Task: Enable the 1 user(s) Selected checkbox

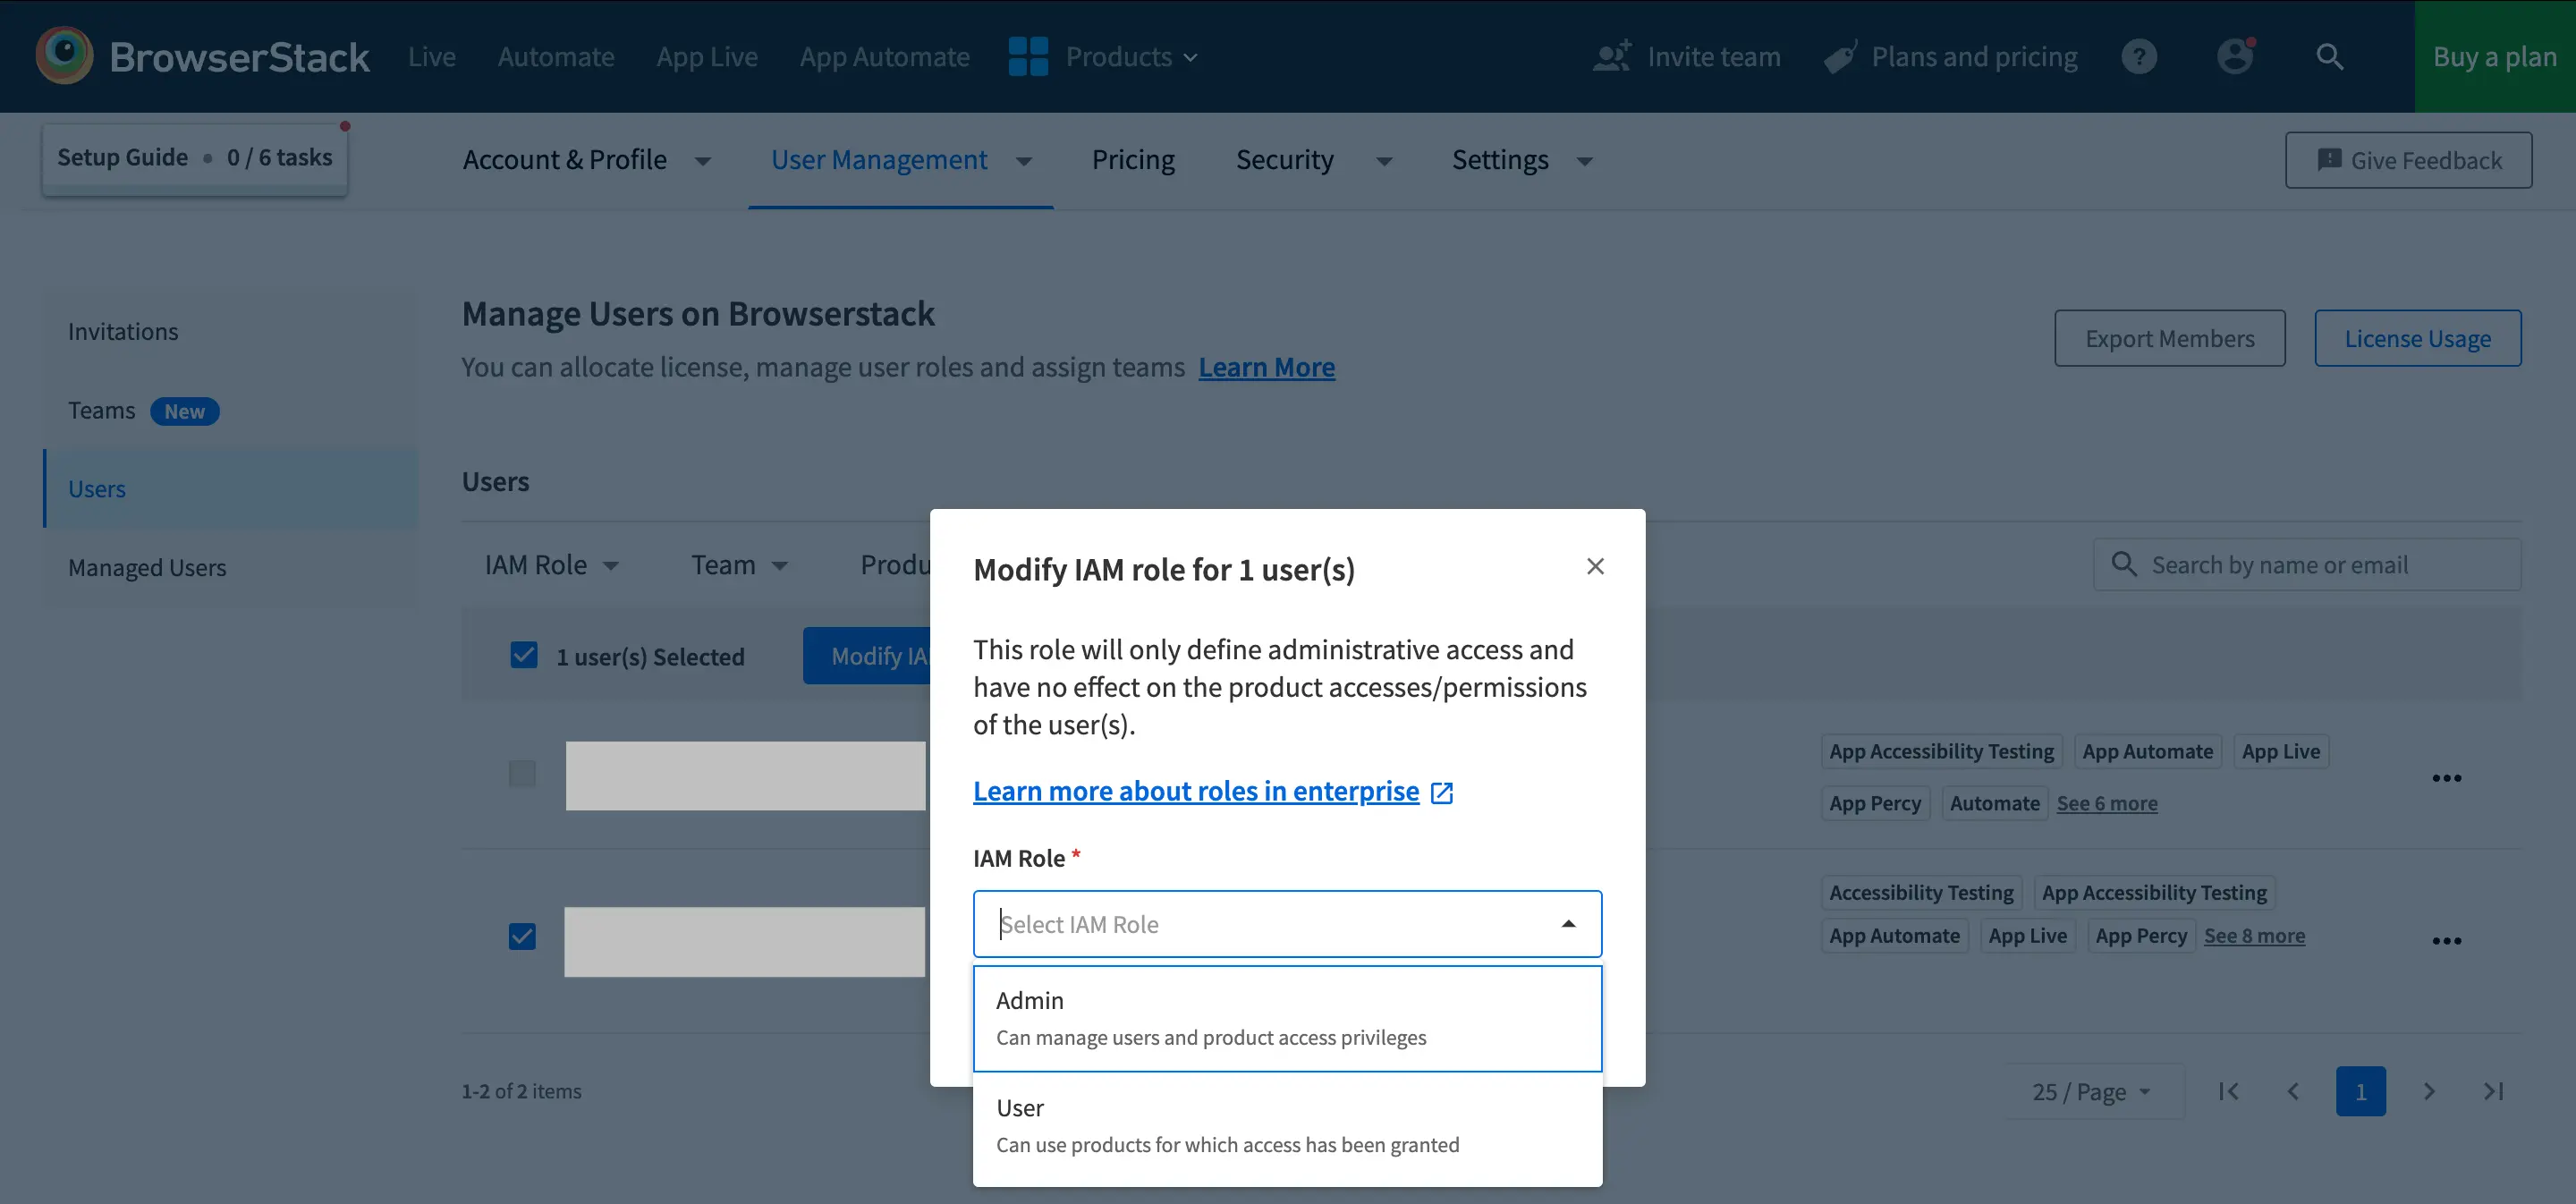Action: click(522, 656)
